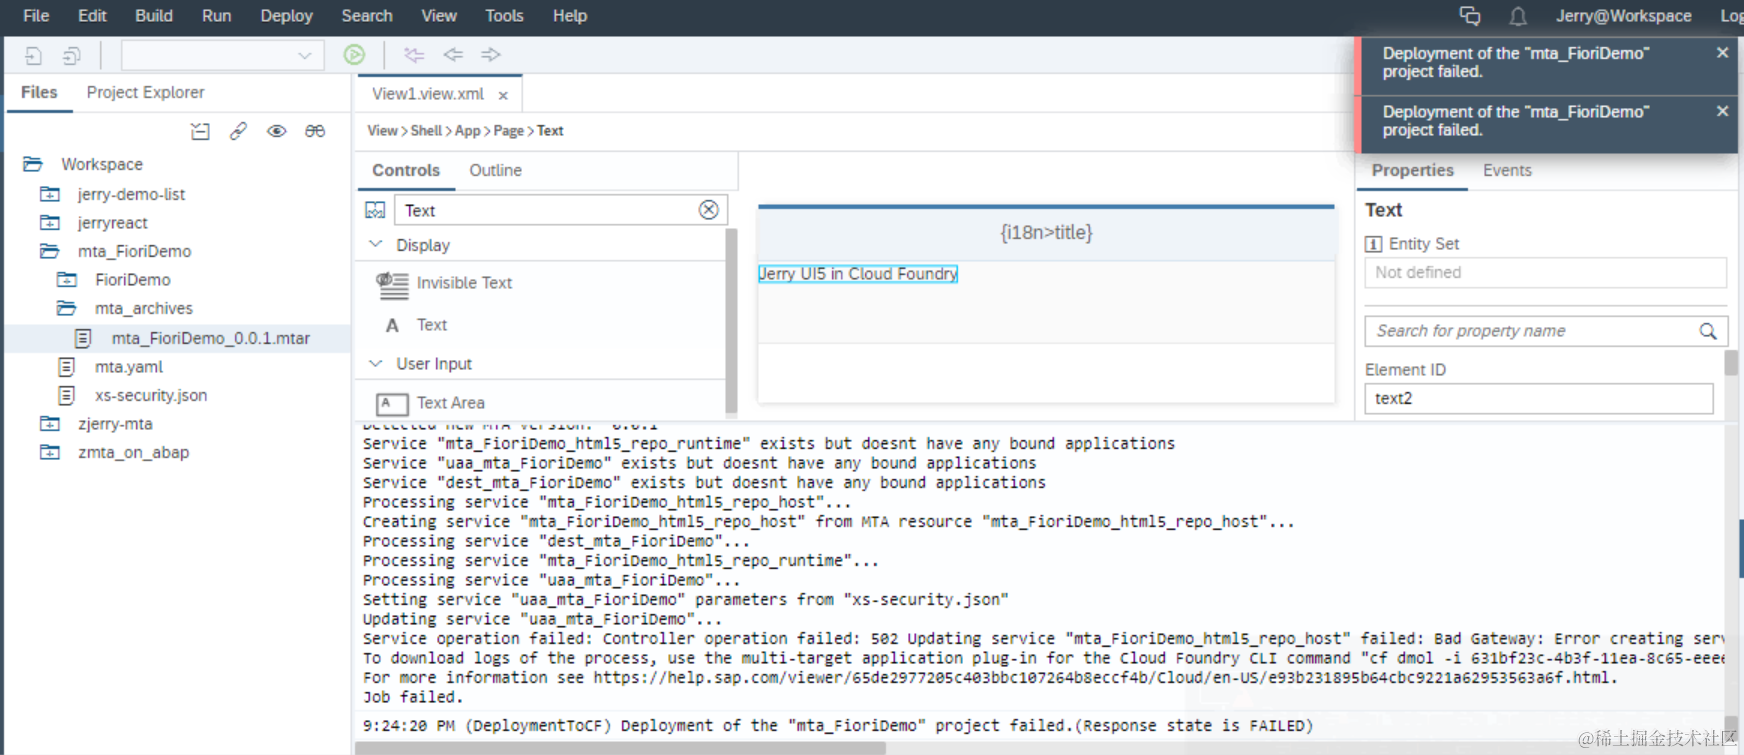Click the xs-security.json file icon
Screen dimensions: 1744x755
point(67,395)
